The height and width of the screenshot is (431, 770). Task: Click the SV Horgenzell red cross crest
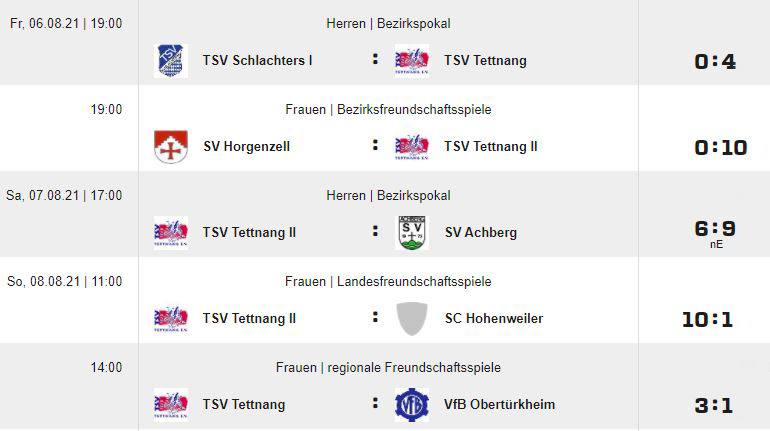click(171, 147)
